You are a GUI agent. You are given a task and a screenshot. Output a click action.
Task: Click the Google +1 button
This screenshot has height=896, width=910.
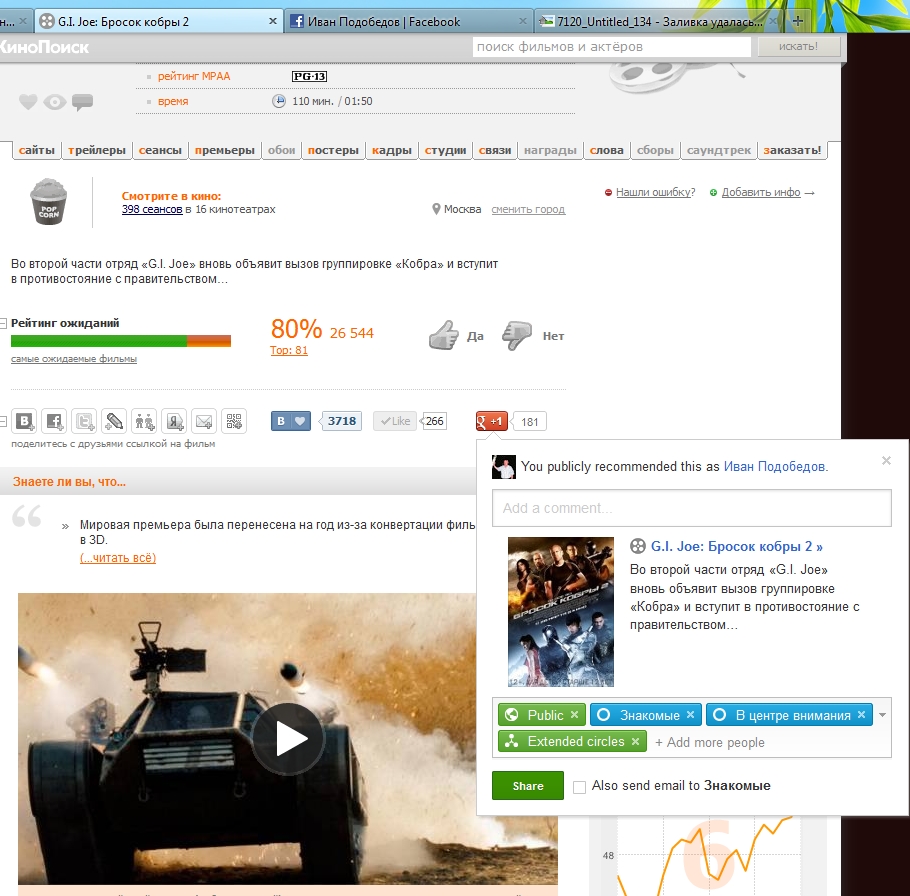point(492,421)
